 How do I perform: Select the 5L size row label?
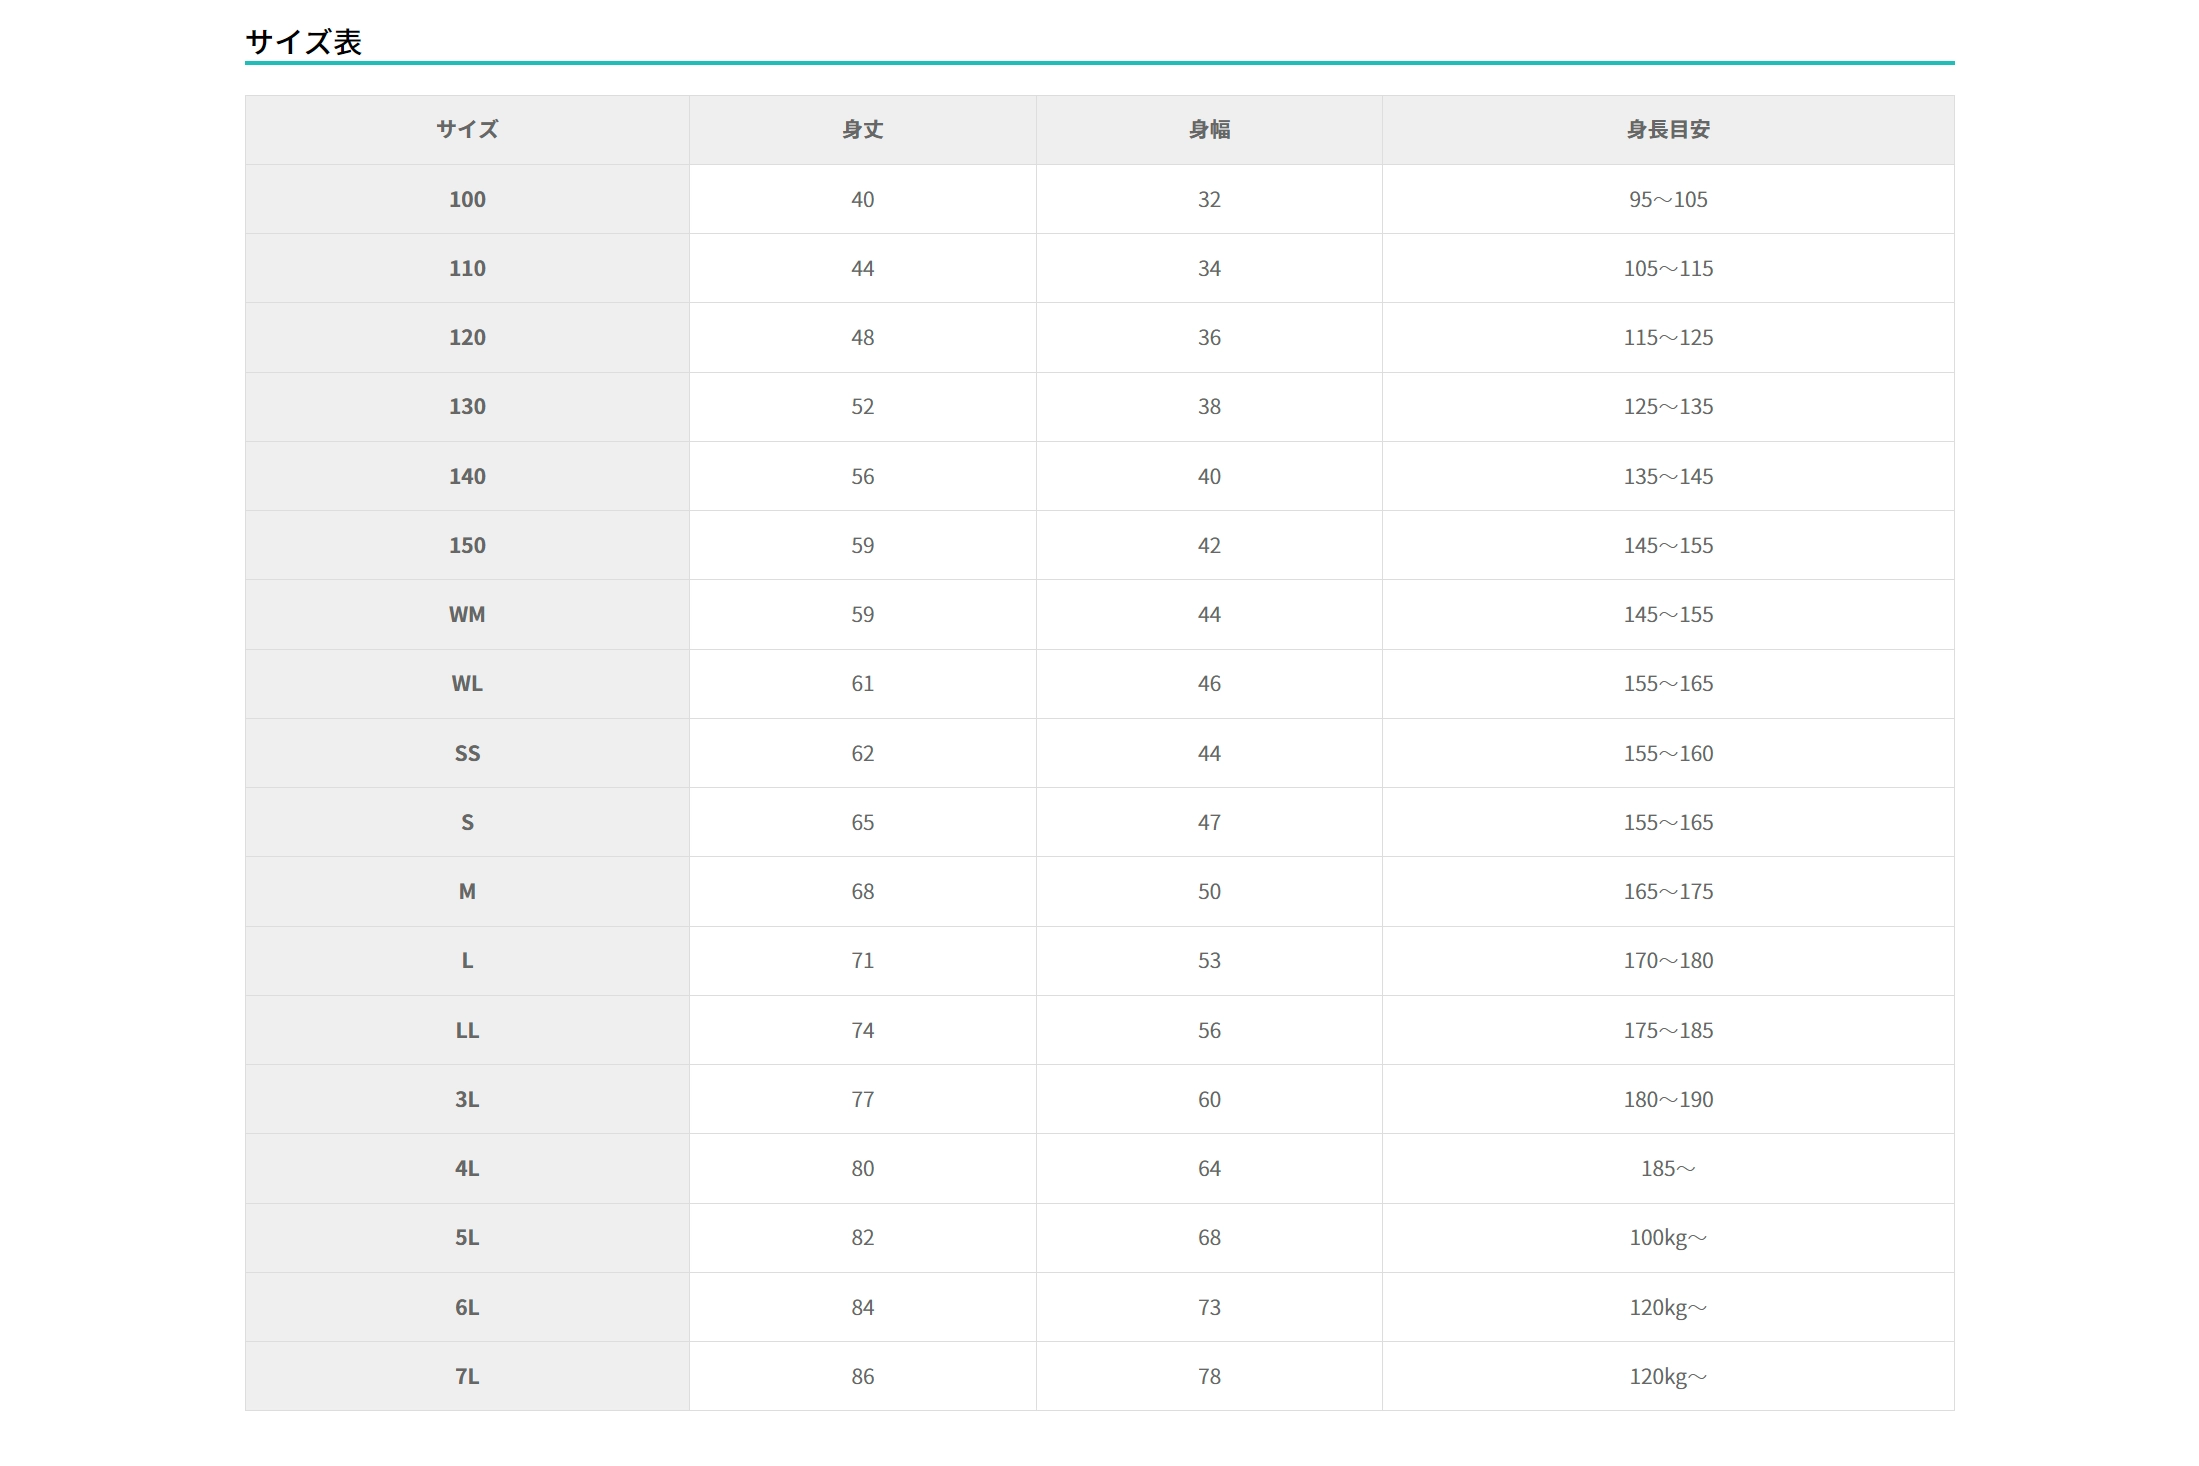[467, 1238]
